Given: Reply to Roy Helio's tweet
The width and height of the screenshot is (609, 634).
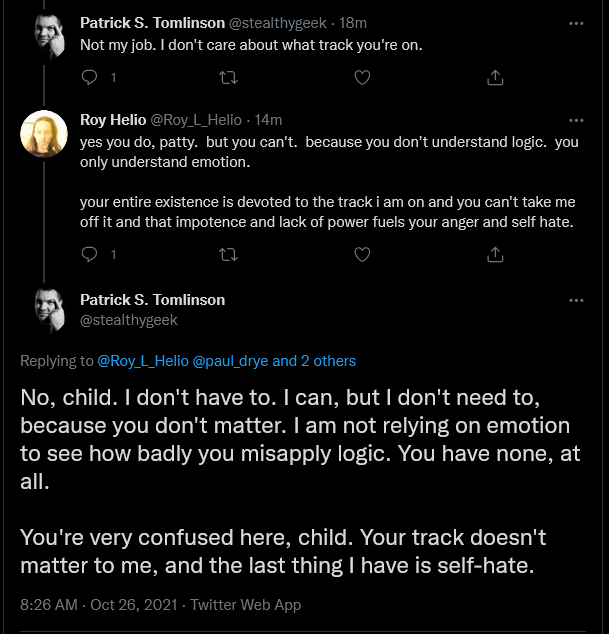Looking at the screenshot, I should point(89,254).
